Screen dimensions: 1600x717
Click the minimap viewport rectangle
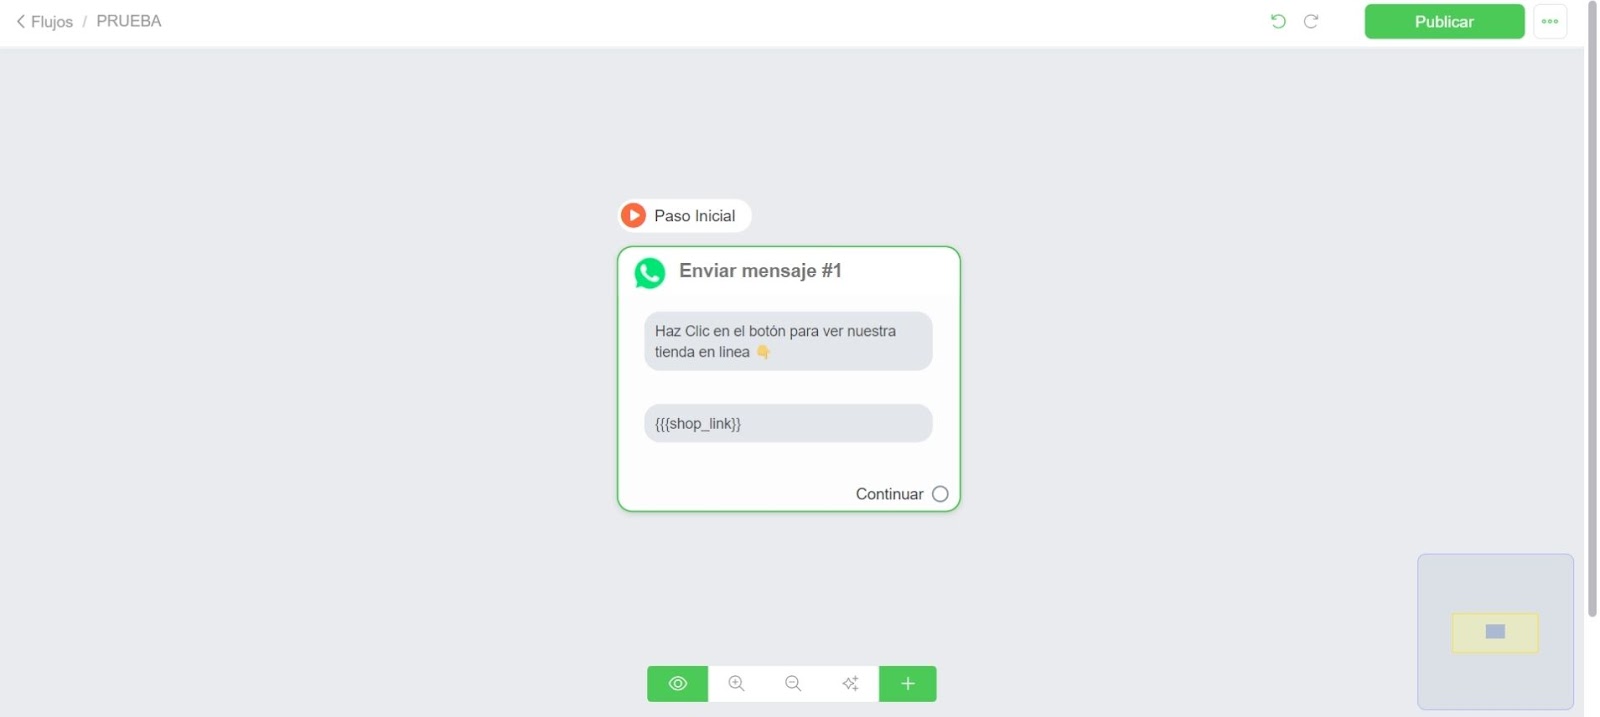tap(1495, 632)
